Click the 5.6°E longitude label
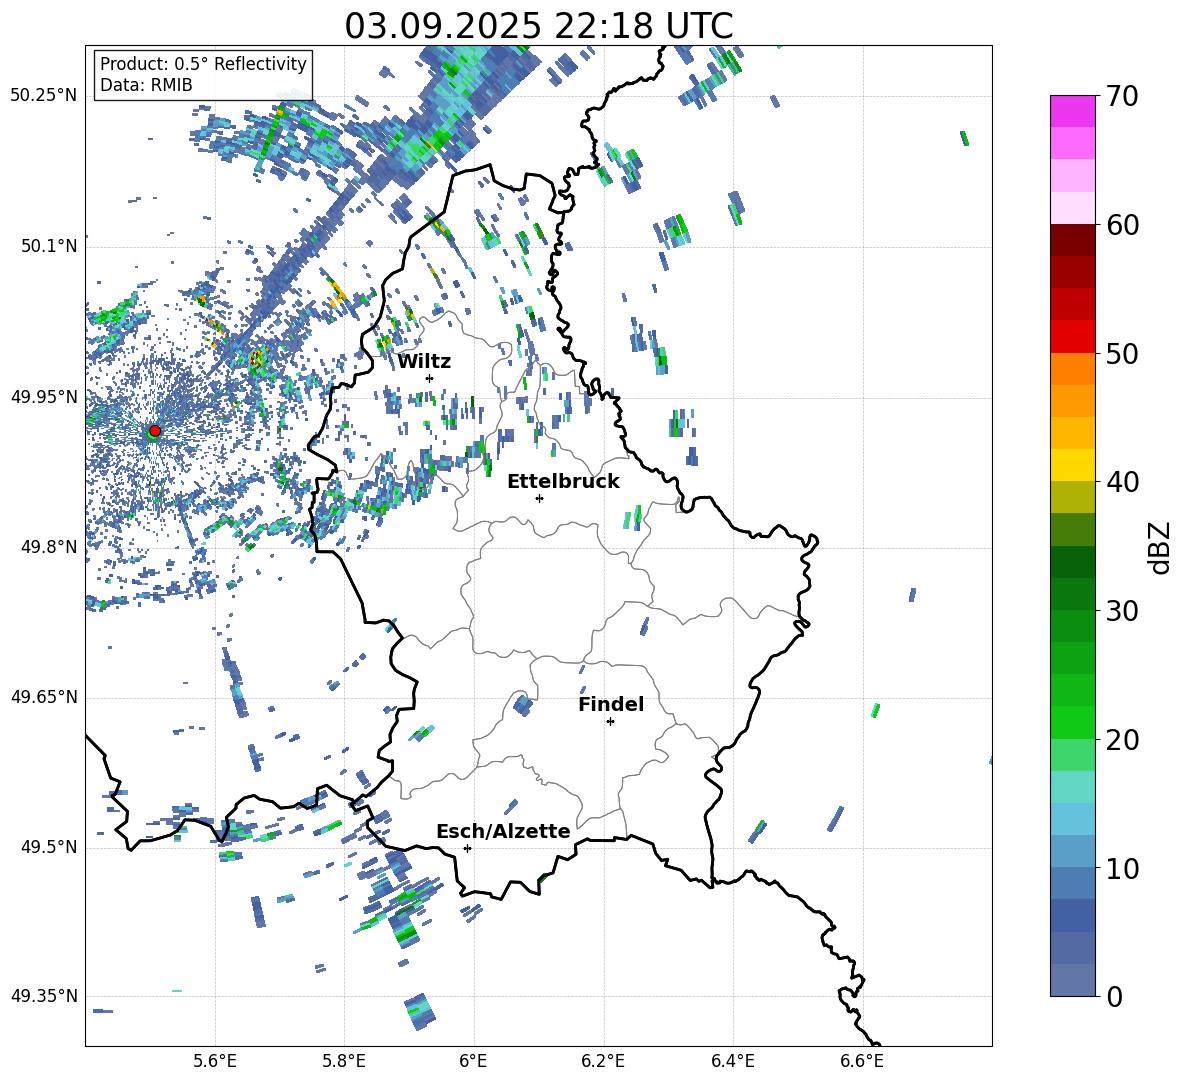Screen dimensions: 1184x1081 coord(215,1061)
